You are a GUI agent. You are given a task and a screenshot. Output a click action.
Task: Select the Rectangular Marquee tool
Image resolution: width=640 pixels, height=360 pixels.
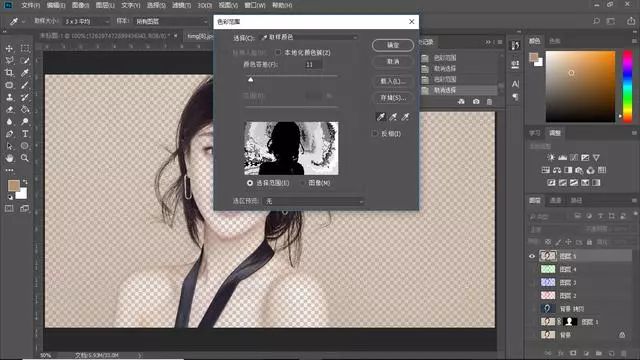tap(25, 48)
